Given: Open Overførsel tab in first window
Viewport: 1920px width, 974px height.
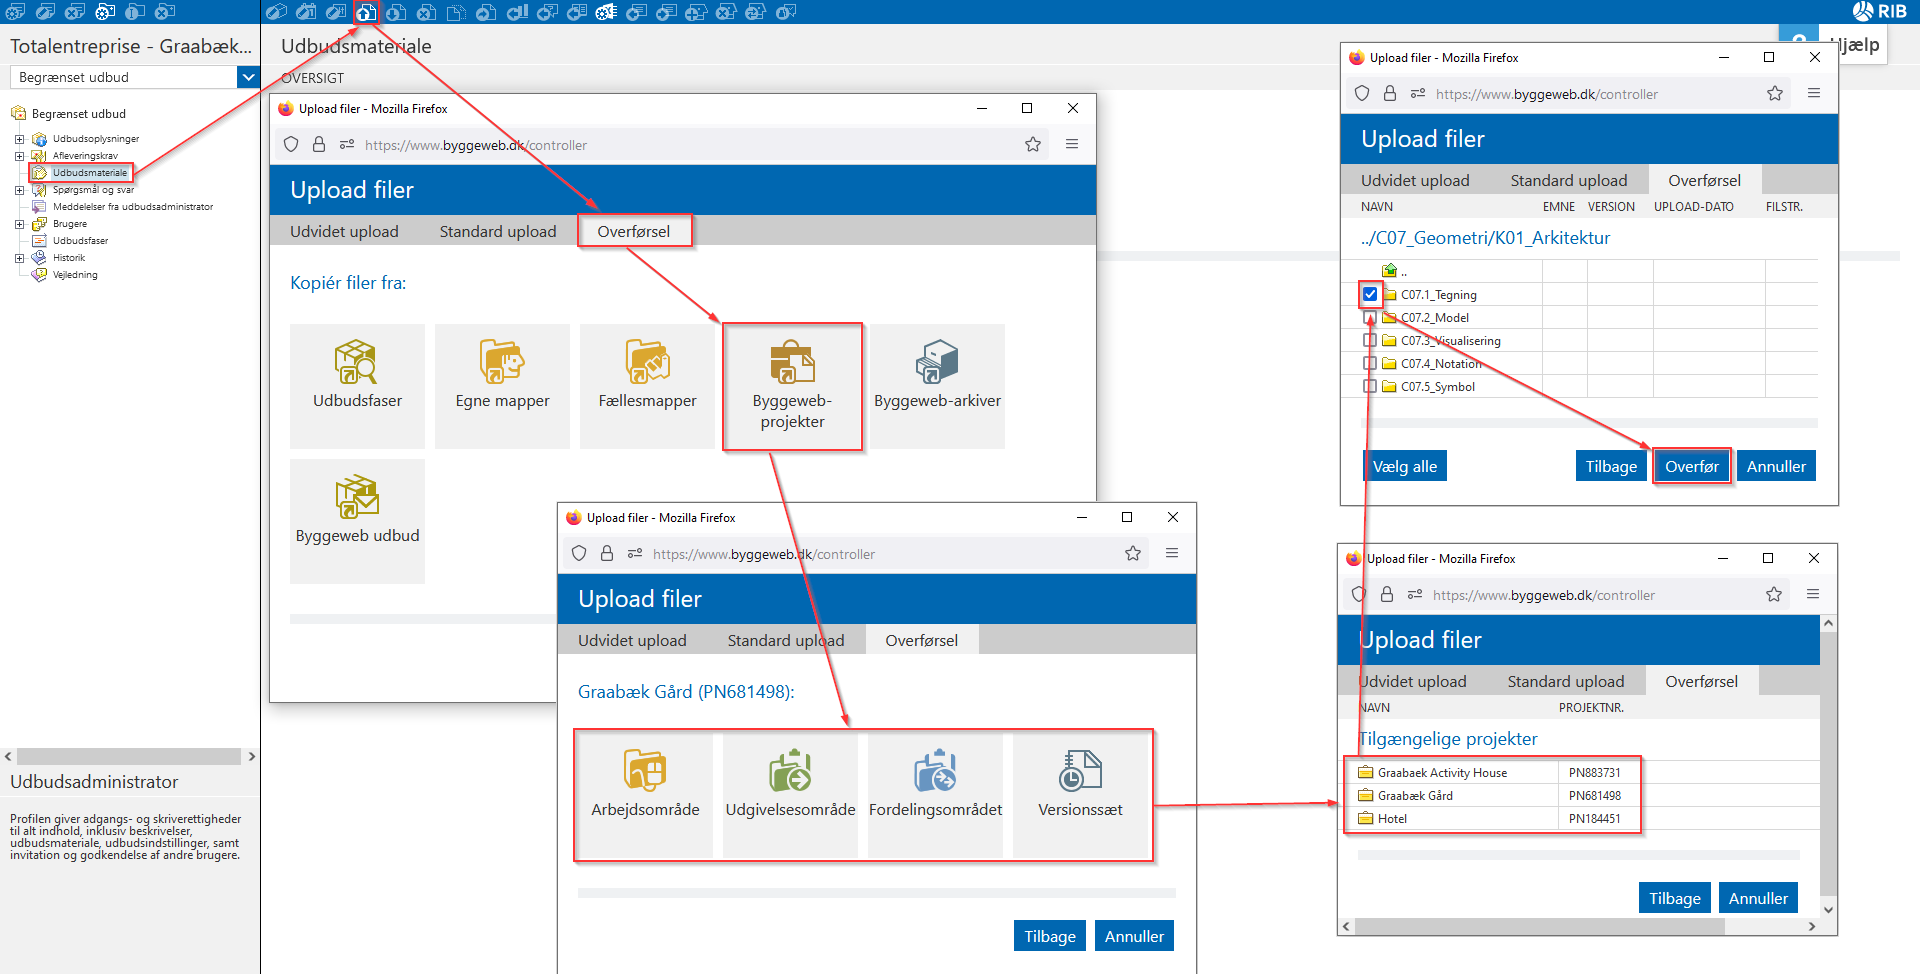Looking at the screenshot, I should point(633,231).
